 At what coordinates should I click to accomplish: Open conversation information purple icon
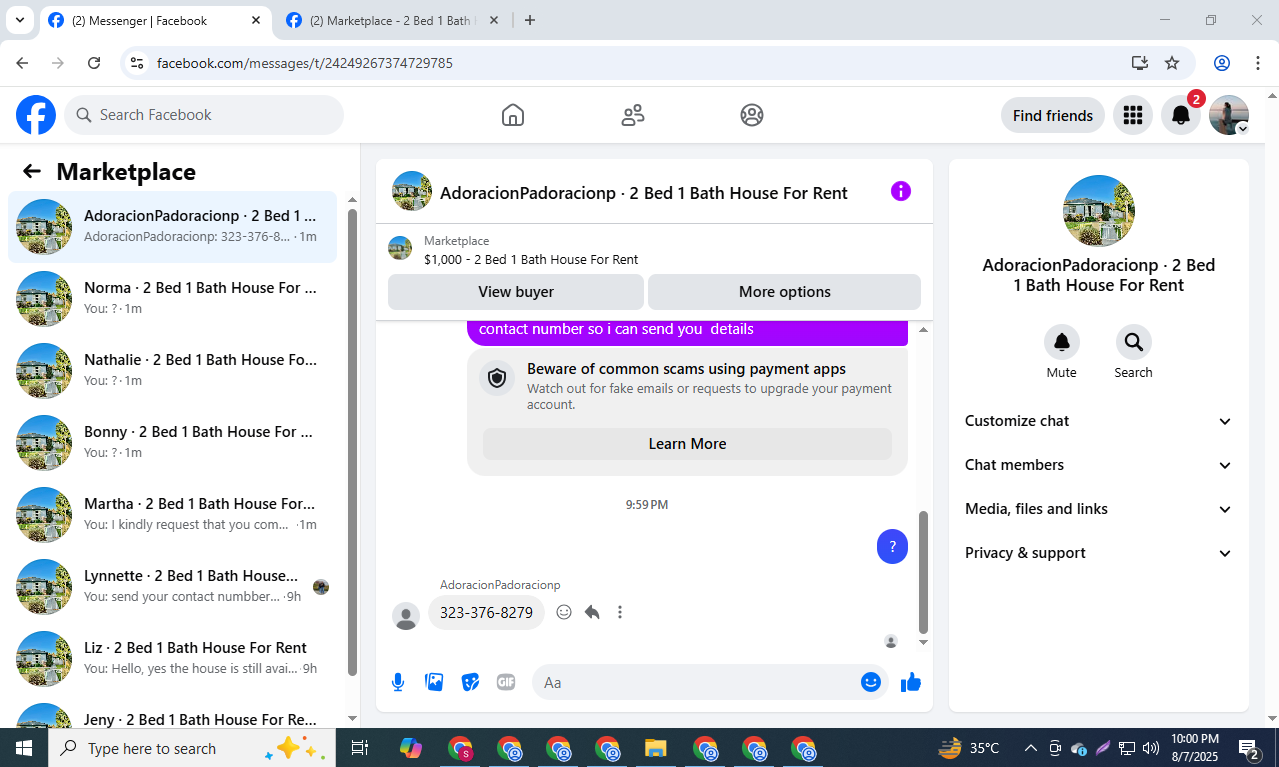coord(900,191)
